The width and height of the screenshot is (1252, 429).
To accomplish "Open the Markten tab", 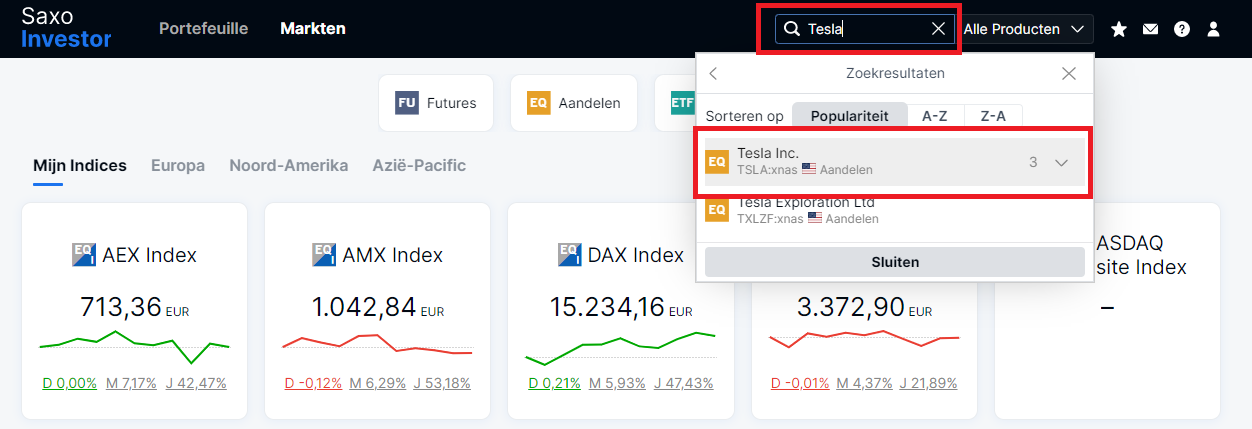I will (x=313, y=28).
